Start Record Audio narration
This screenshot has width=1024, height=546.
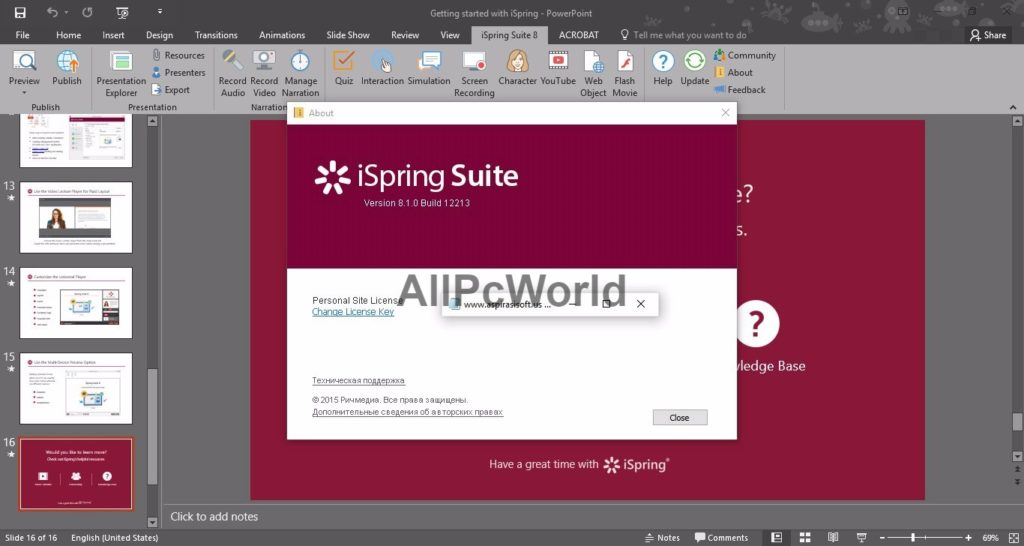(232, 73)
